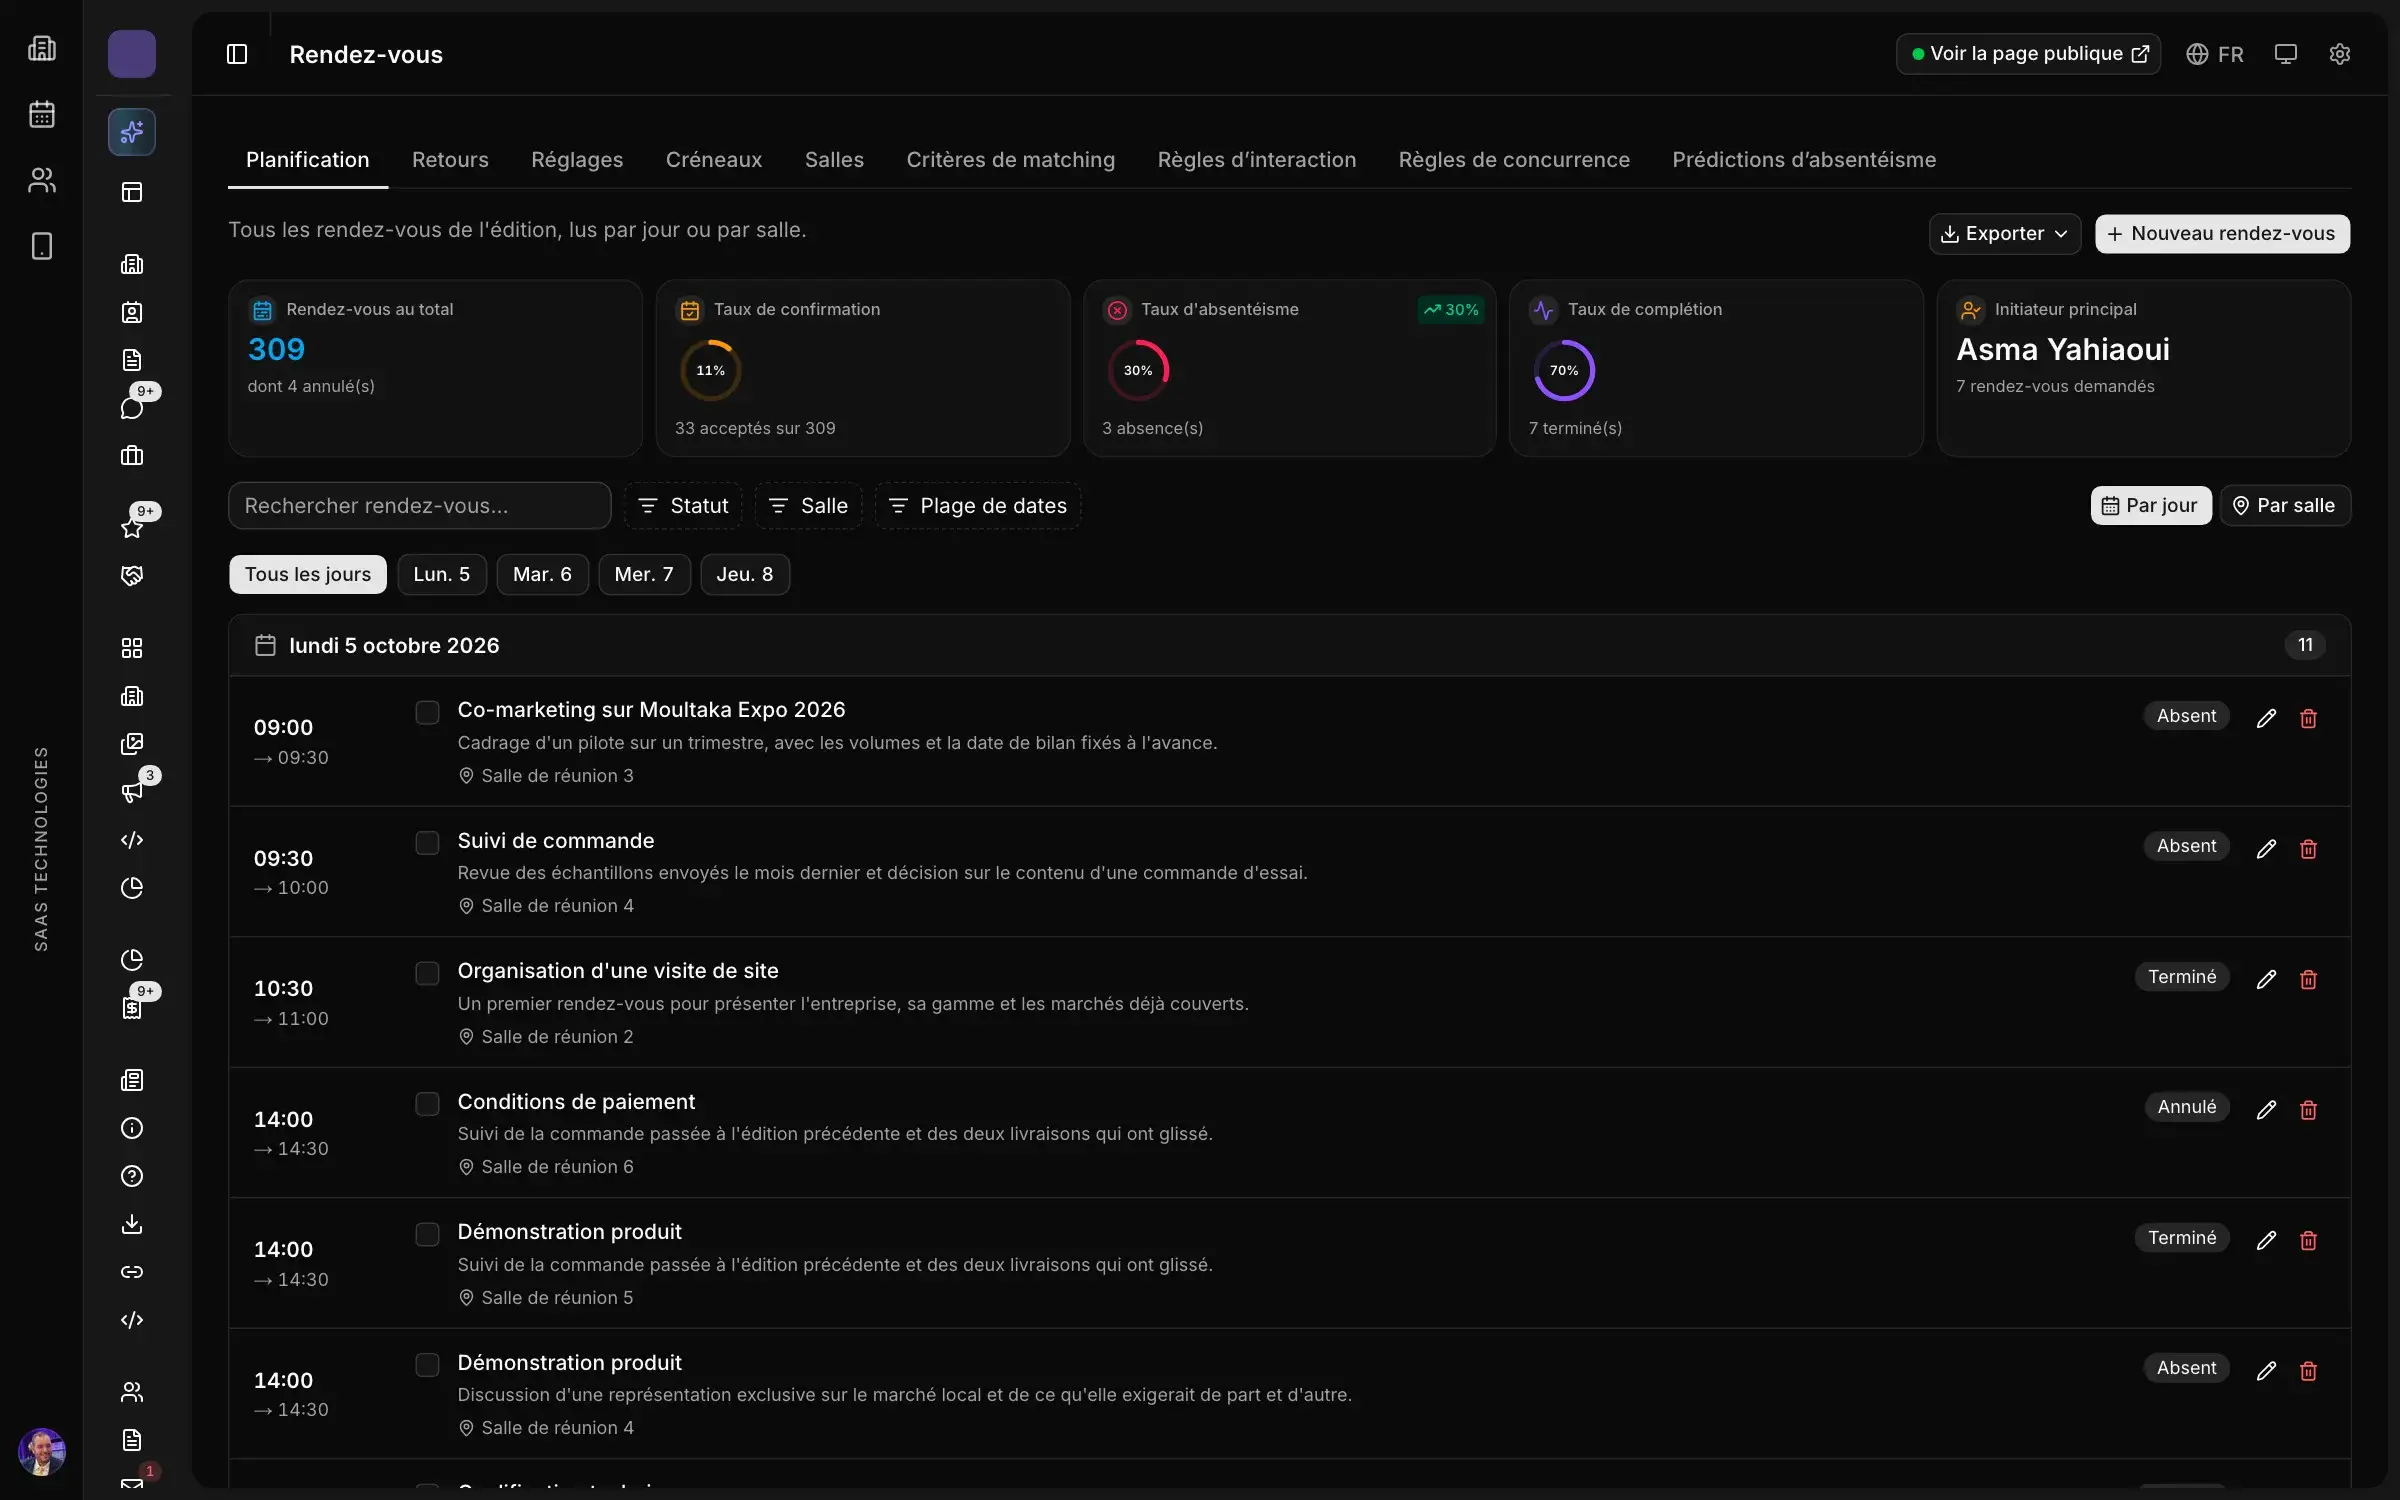Click Nouveau rendez-vous button
The height and width of the screenshot is (1500, 2400).
pyautogui.click(x=2222, y=234)
